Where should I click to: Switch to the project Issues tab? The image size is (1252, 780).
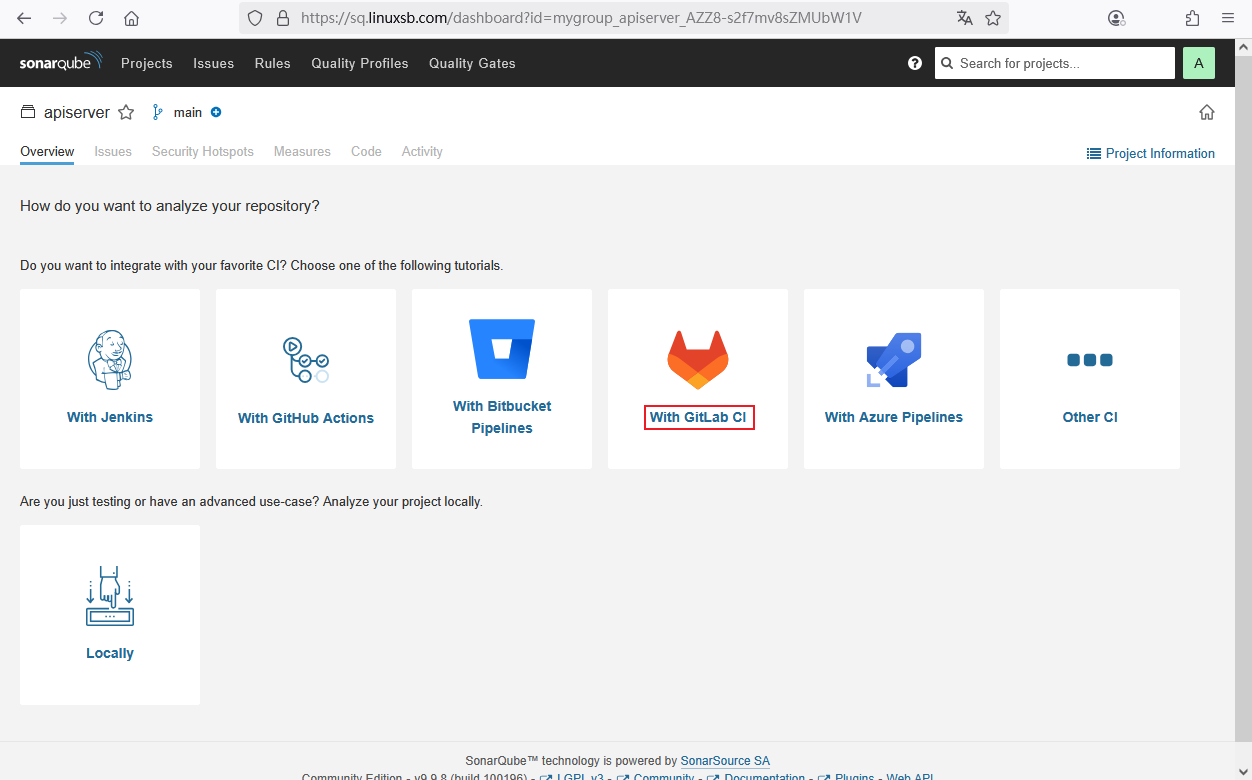pyautogui.click(x=113, y=152)
